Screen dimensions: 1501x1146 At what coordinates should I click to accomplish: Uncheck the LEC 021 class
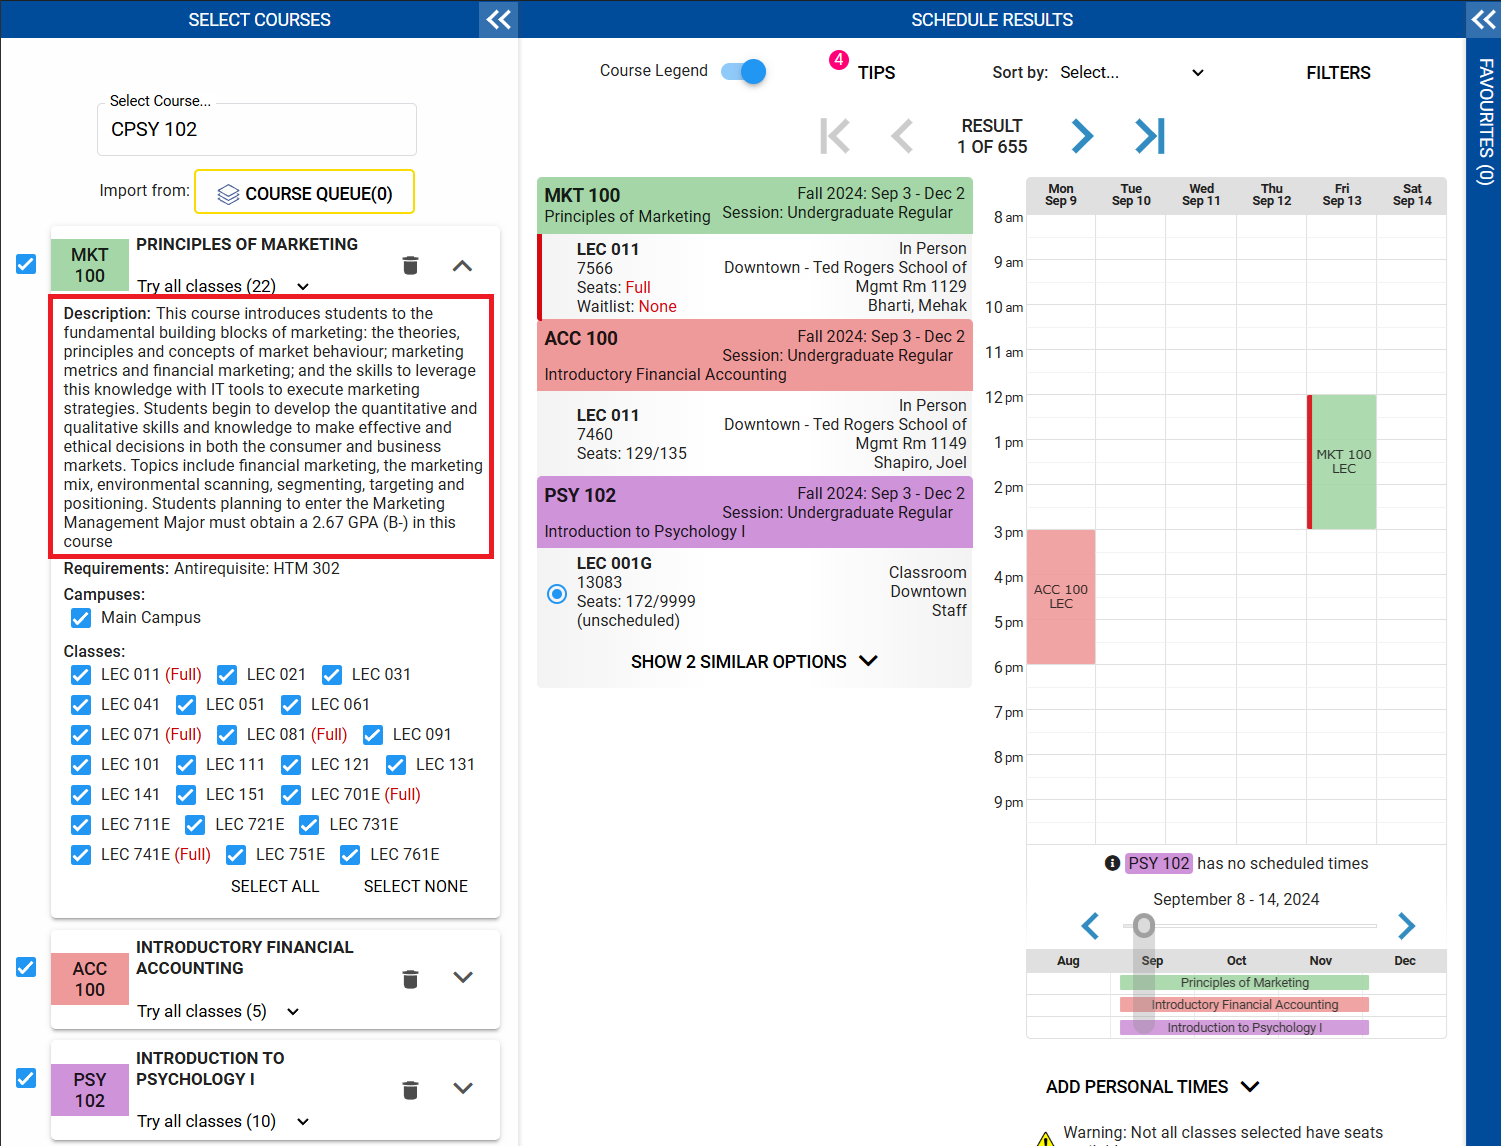[227, 675]
